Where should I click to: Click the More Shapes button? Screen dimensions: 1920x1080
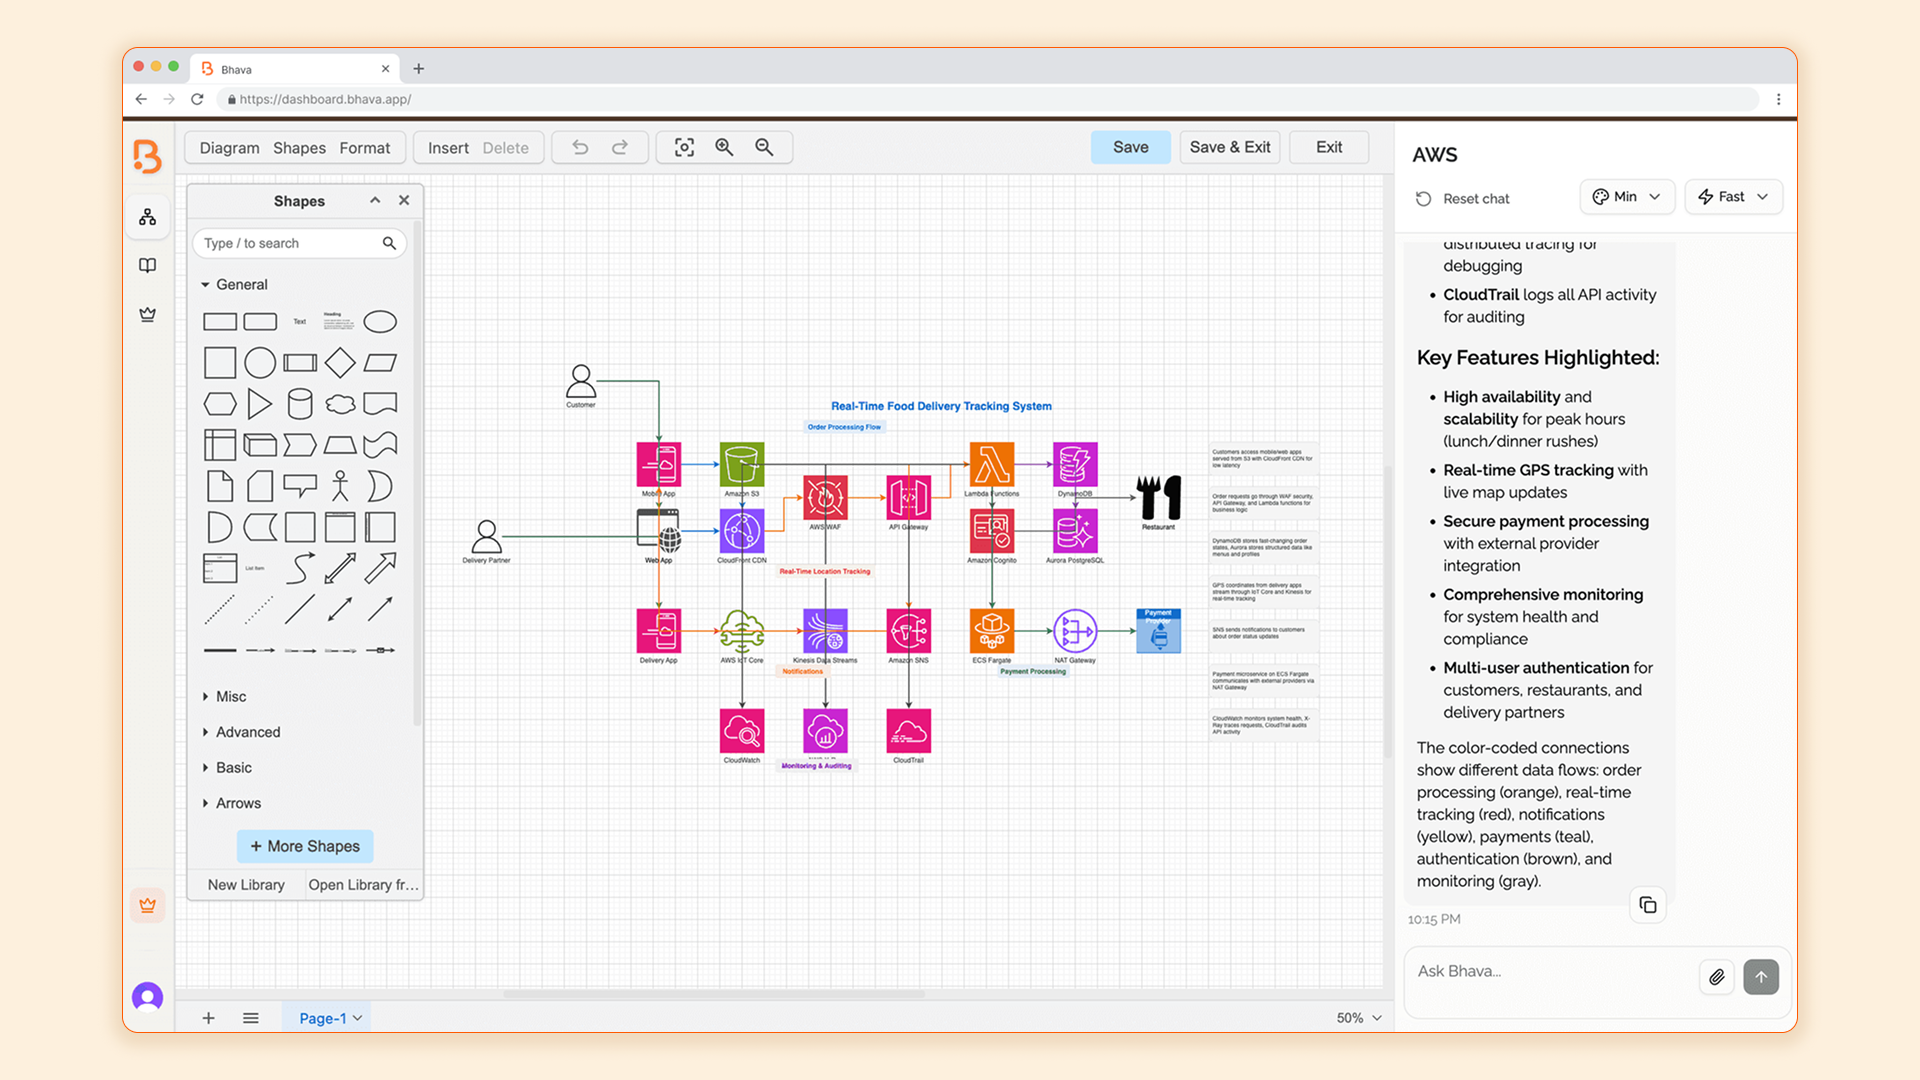(305, 846)
